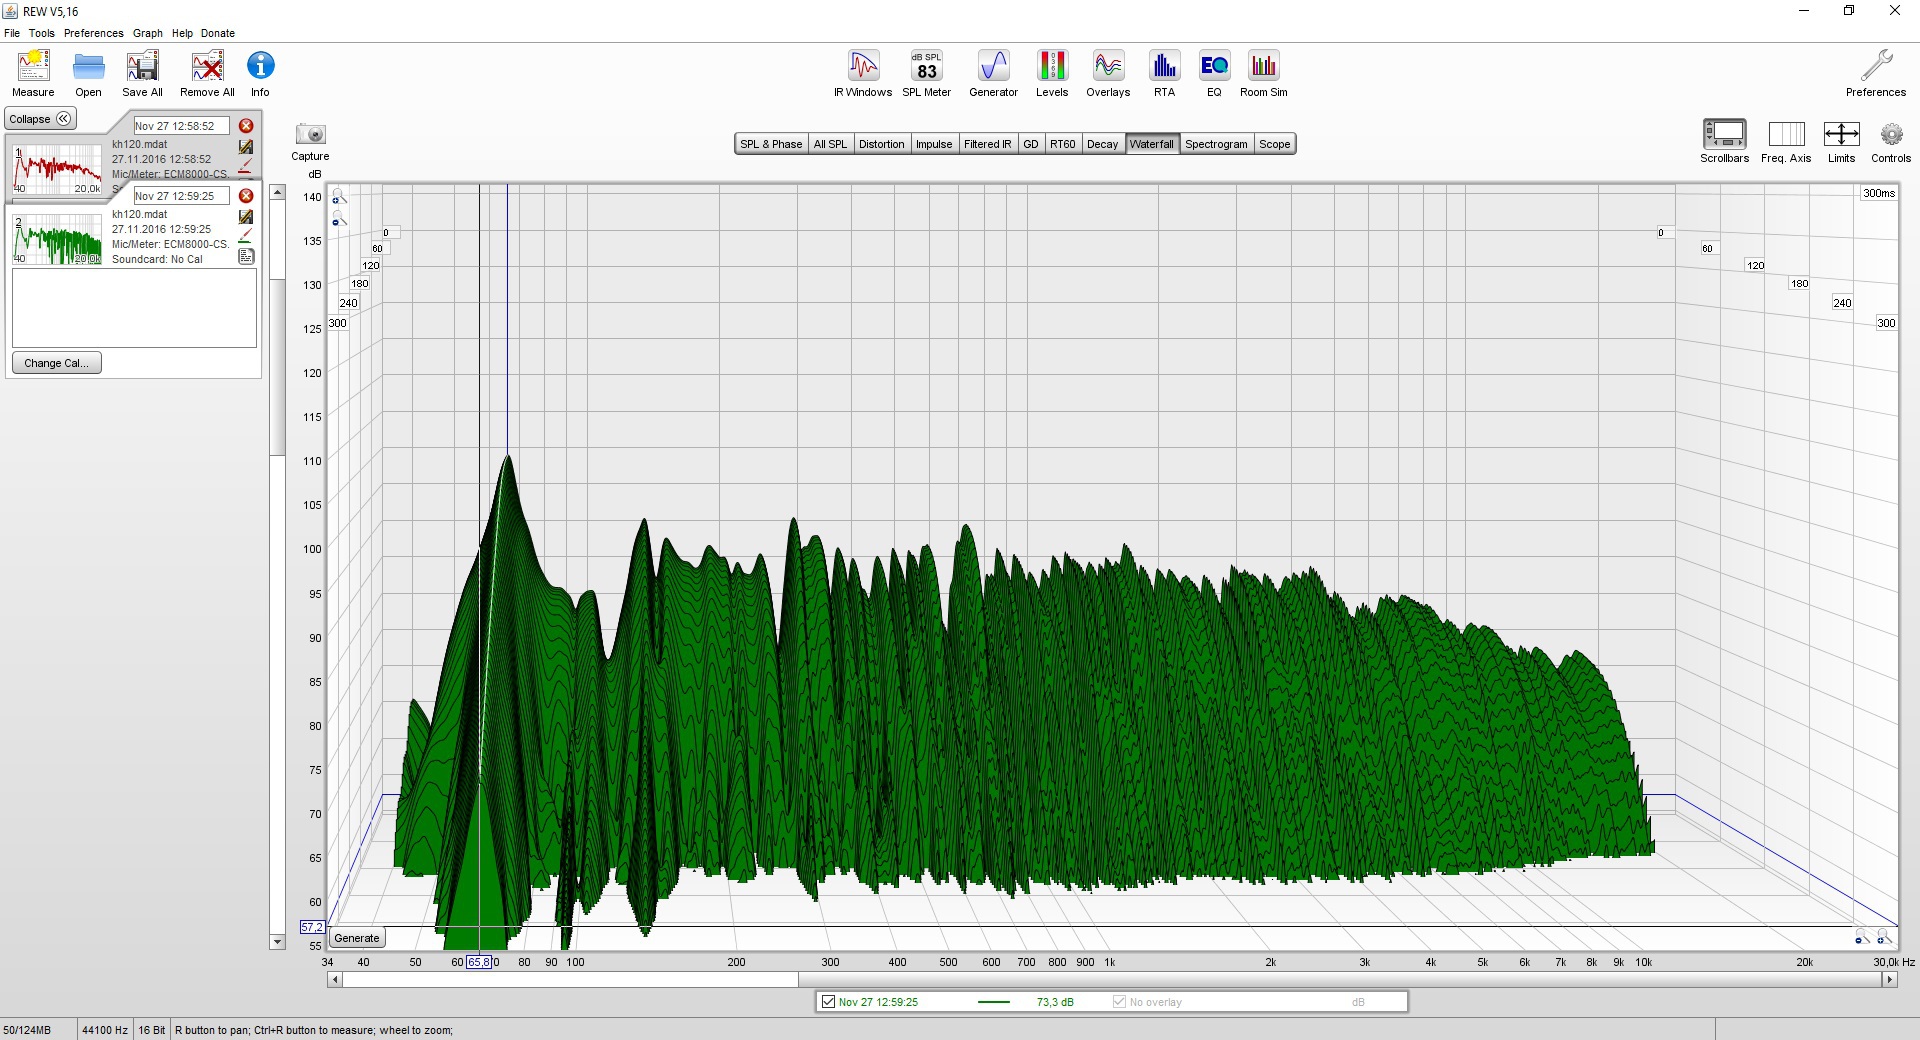This screenshot has width=1920, height=1040.
Task: Start a new measurement with Measure
Action: point(33,74)
